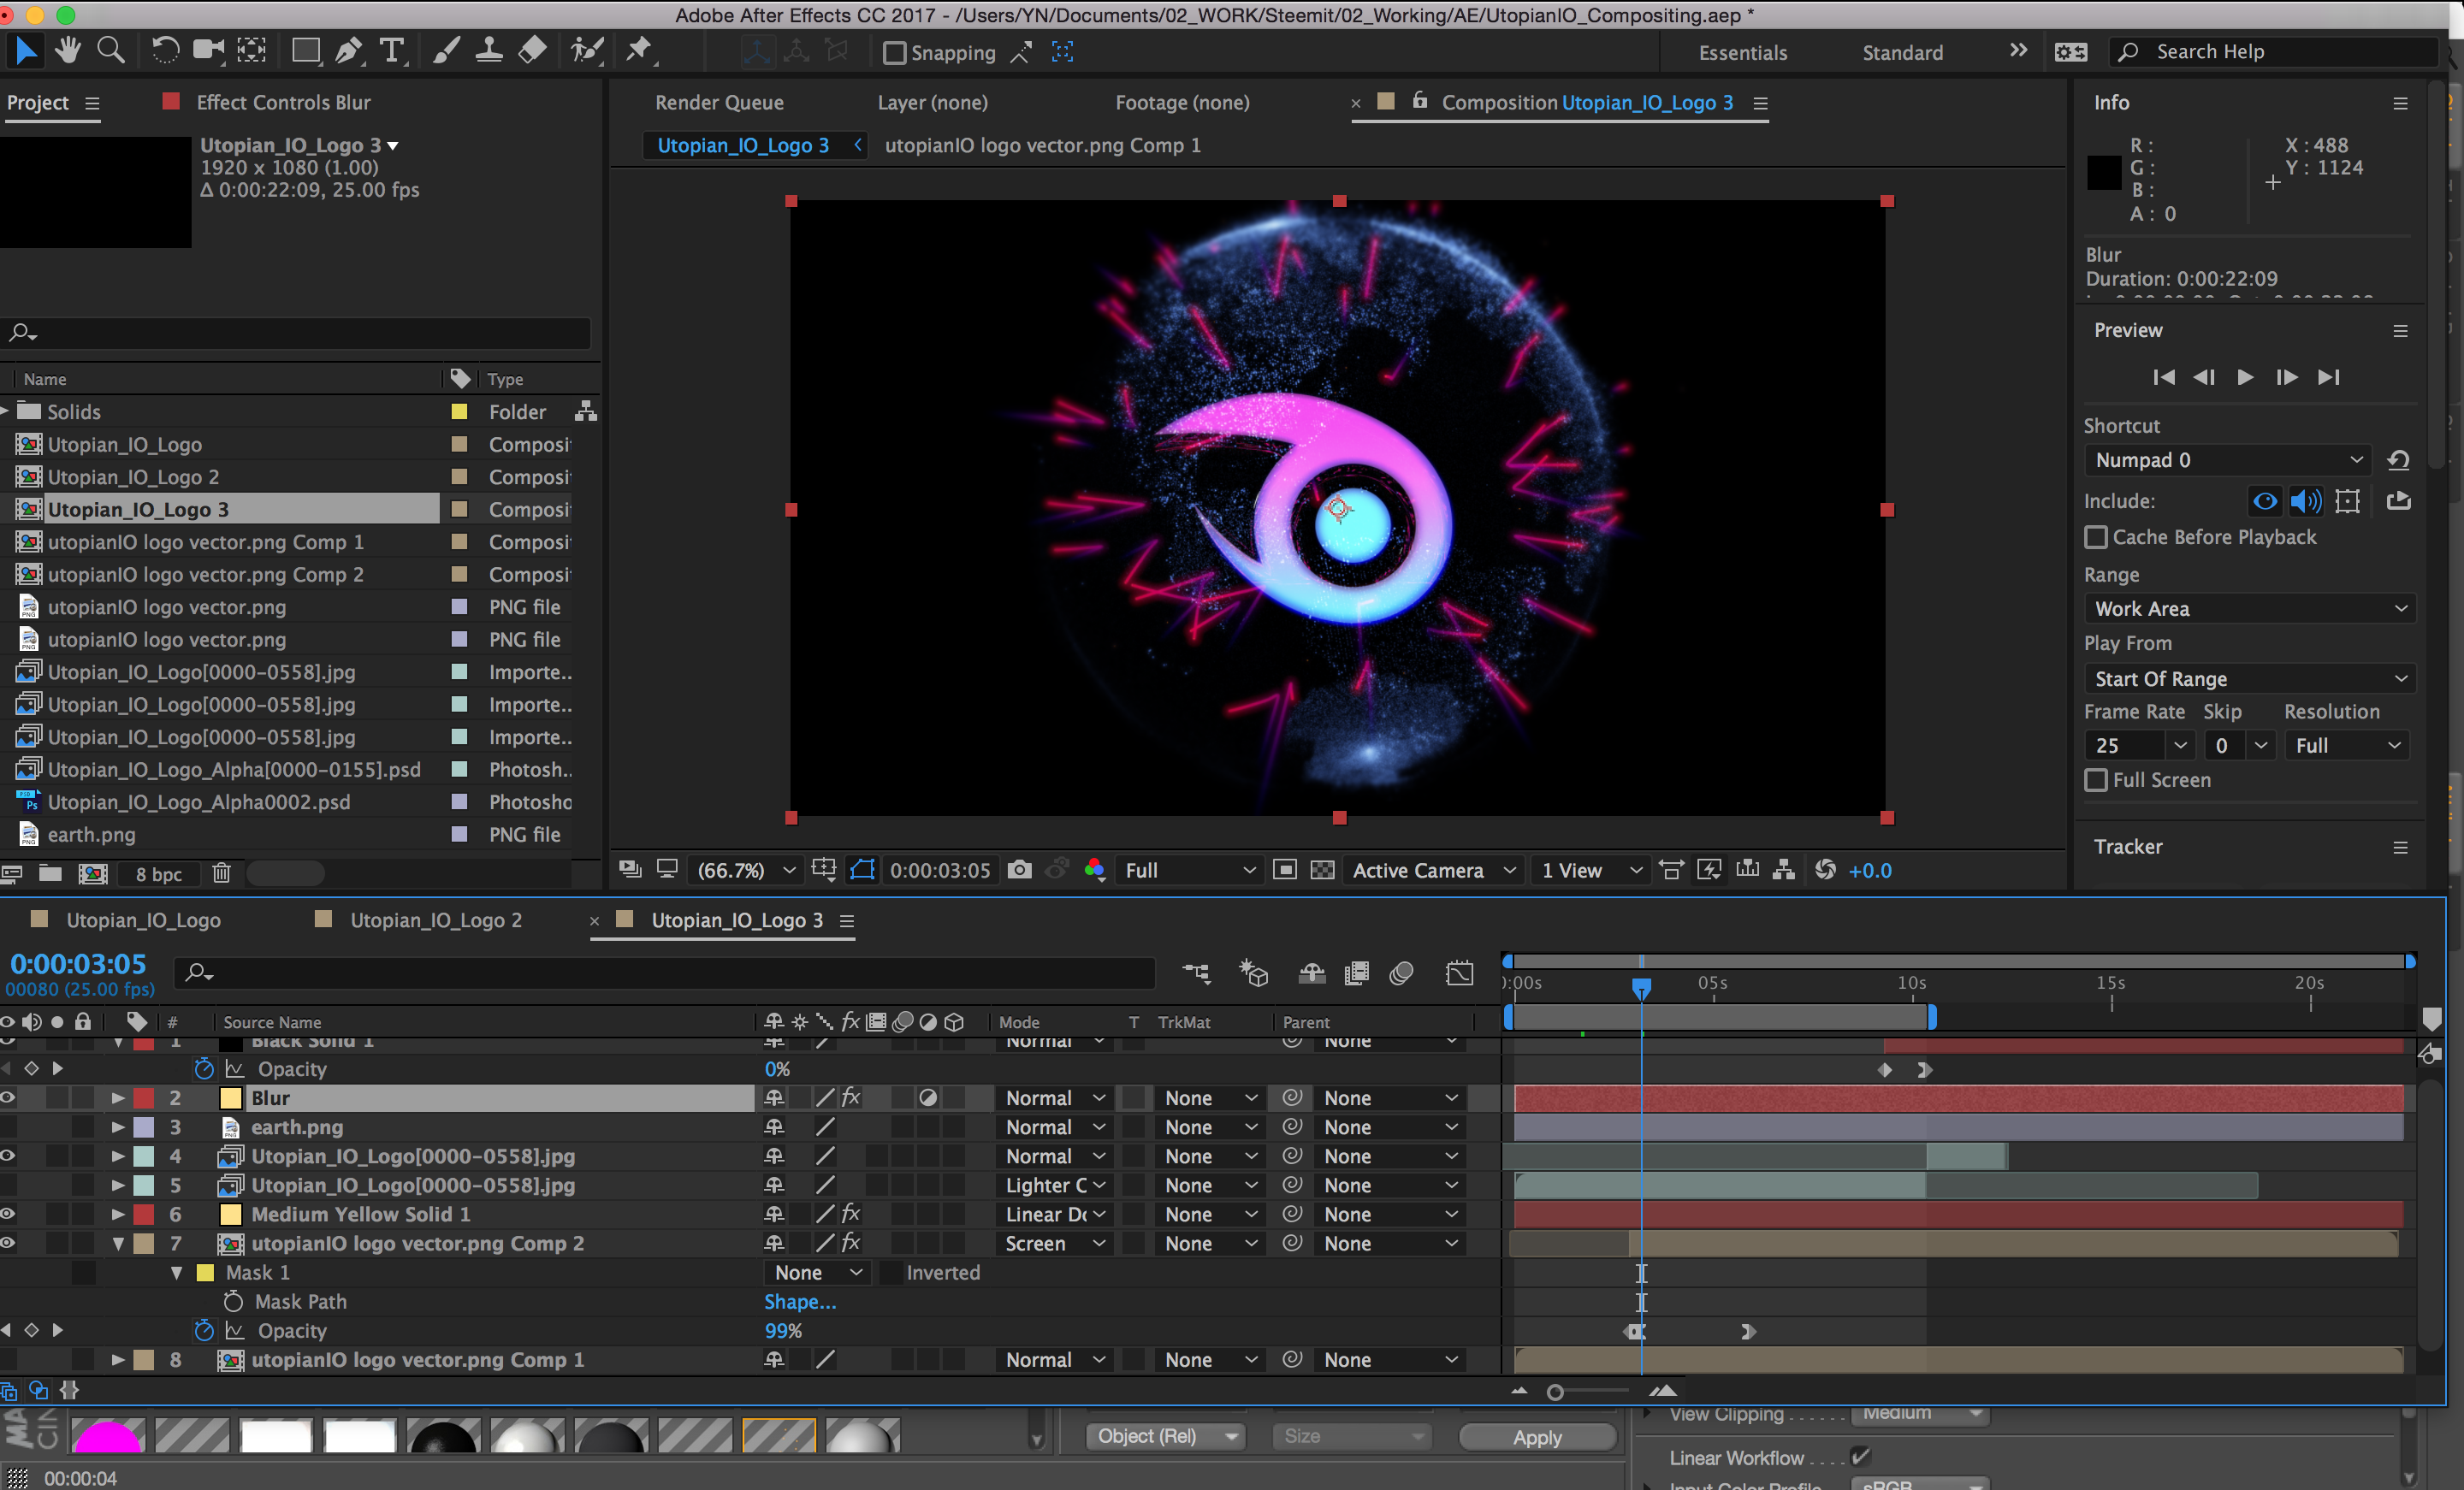2464x1490 pixels.
Task: Enable Full Screen preview checkbox
Action: click(x=2096, y=780)
